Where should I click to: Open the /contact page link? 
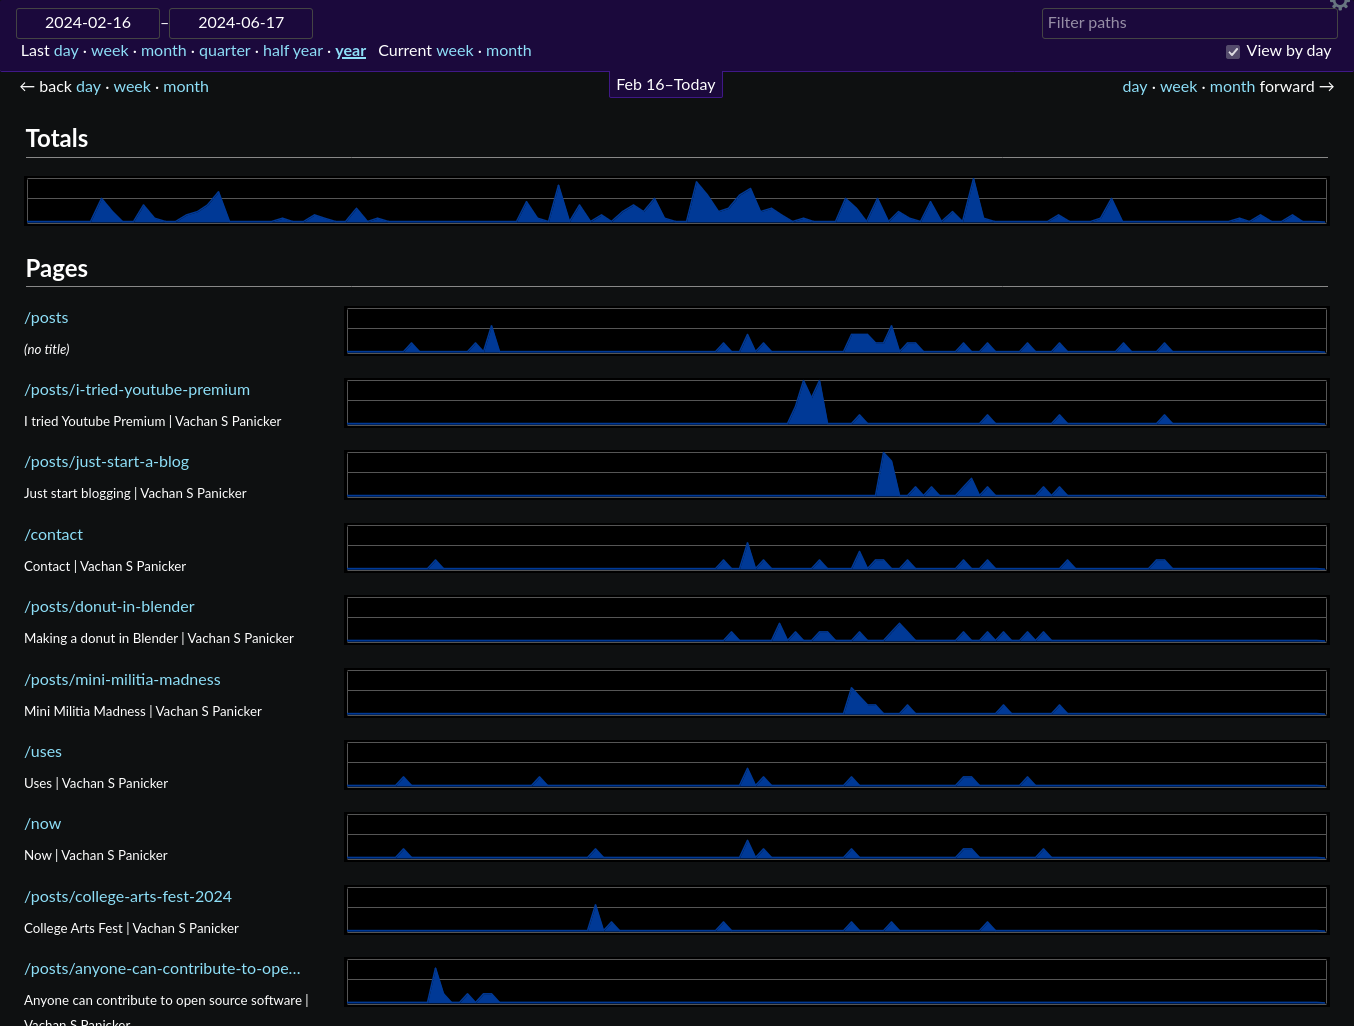click(x=54, y=535)
